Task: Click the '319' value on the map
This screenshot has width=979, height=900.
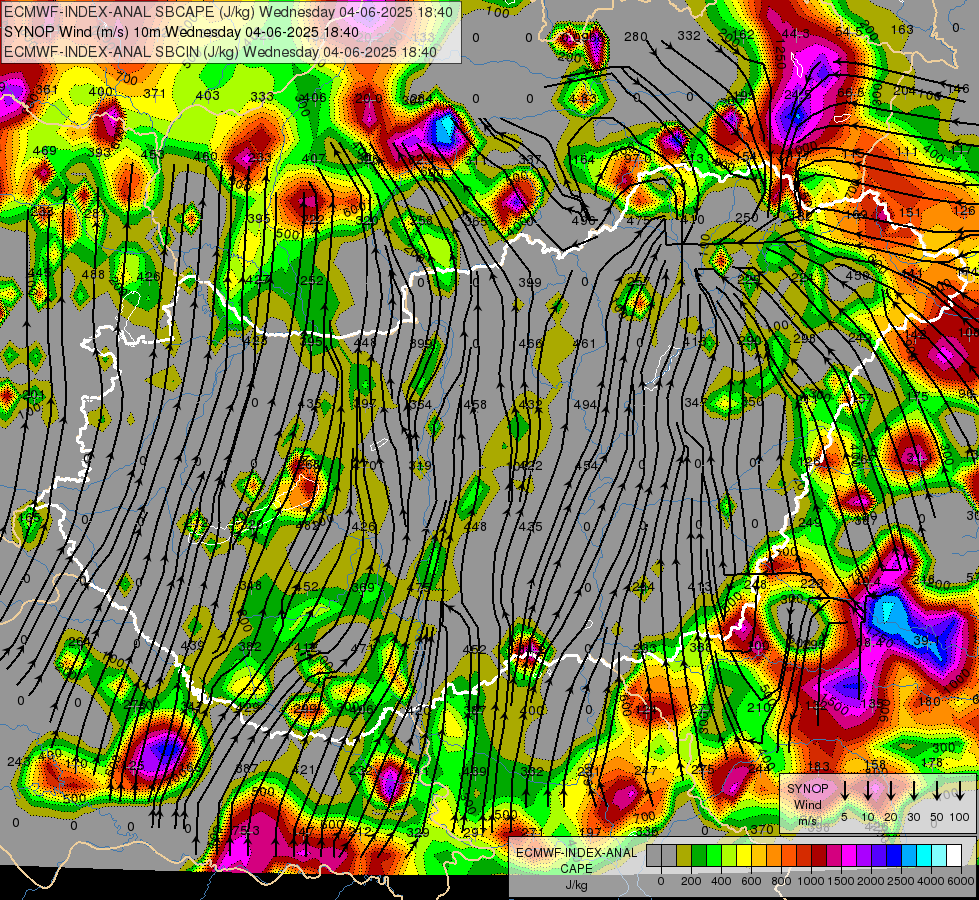Action: (x=420, y=465)
